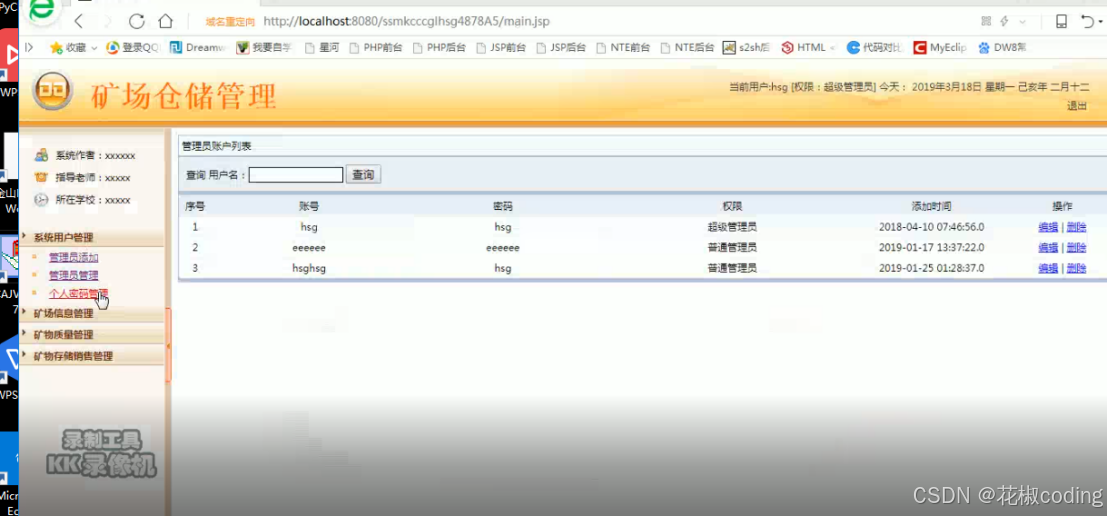Click the lightning speed-mode icon
Screen dimensions: 1107x516
point(1005,22)
